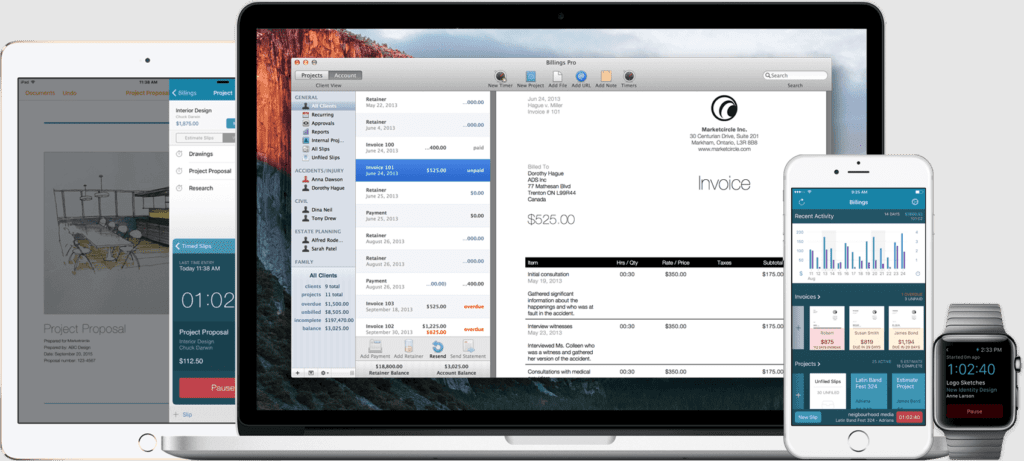Click the Add Note toolbar icon
The width and height of the screenshot is (1024, 461).
604,76
